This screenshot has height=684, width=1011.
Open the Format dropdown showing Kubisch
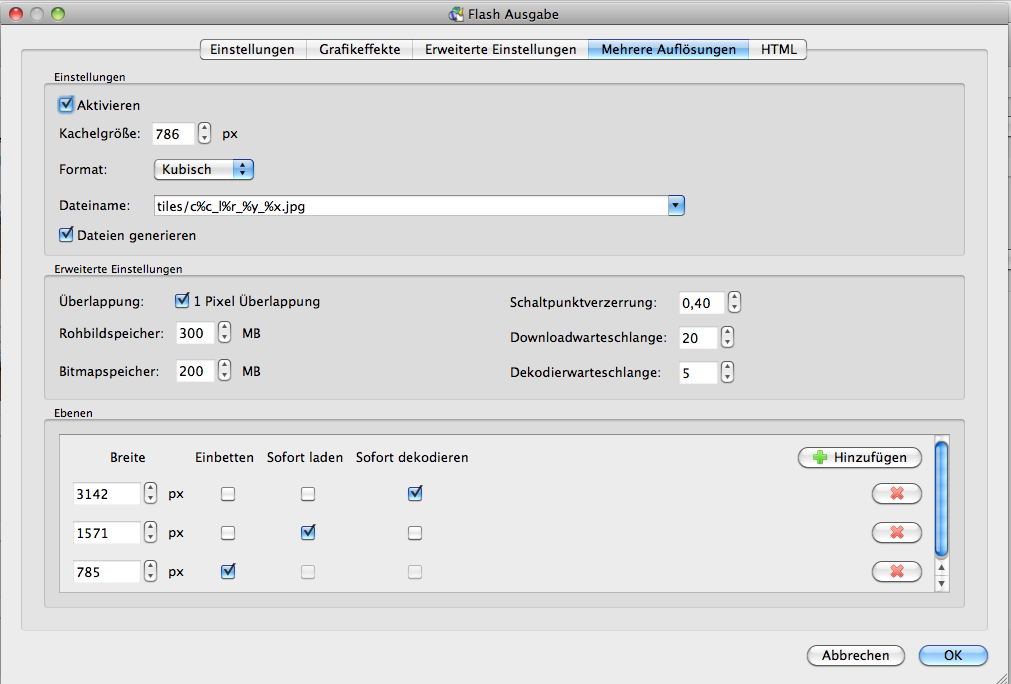pos(204,169)
